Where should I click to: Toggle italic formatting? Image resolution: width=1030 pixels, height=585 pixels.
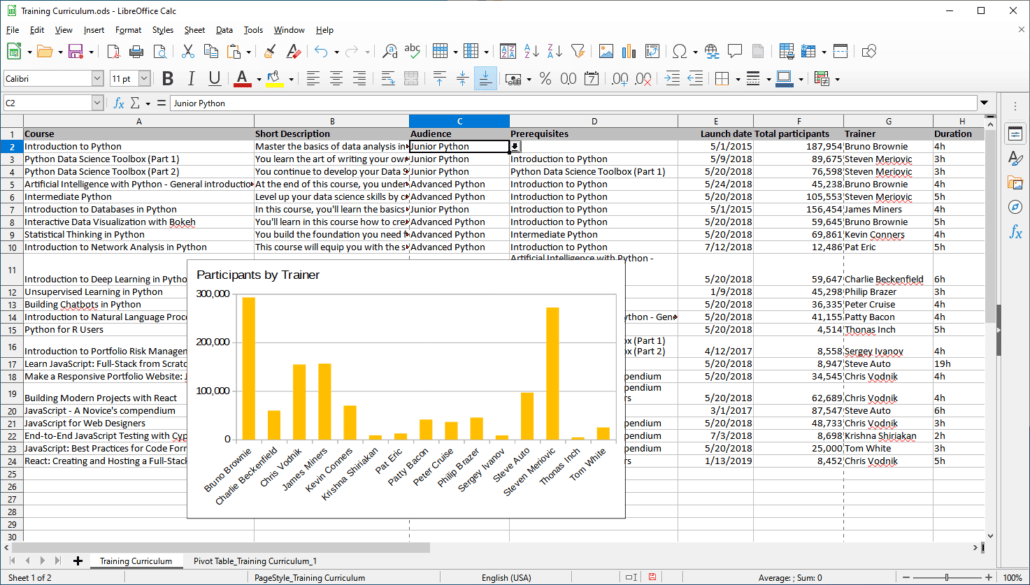[191, 78]
